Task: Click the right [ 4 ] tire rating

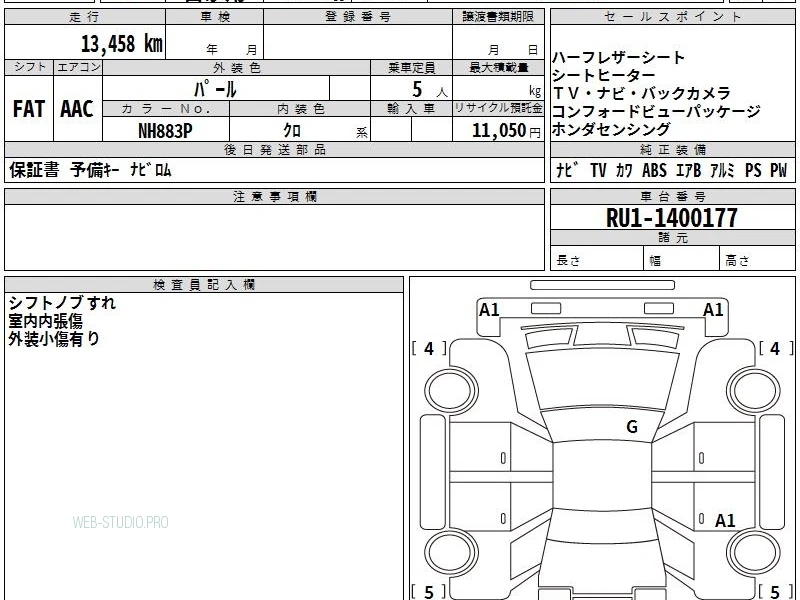Action: (776, 348)
